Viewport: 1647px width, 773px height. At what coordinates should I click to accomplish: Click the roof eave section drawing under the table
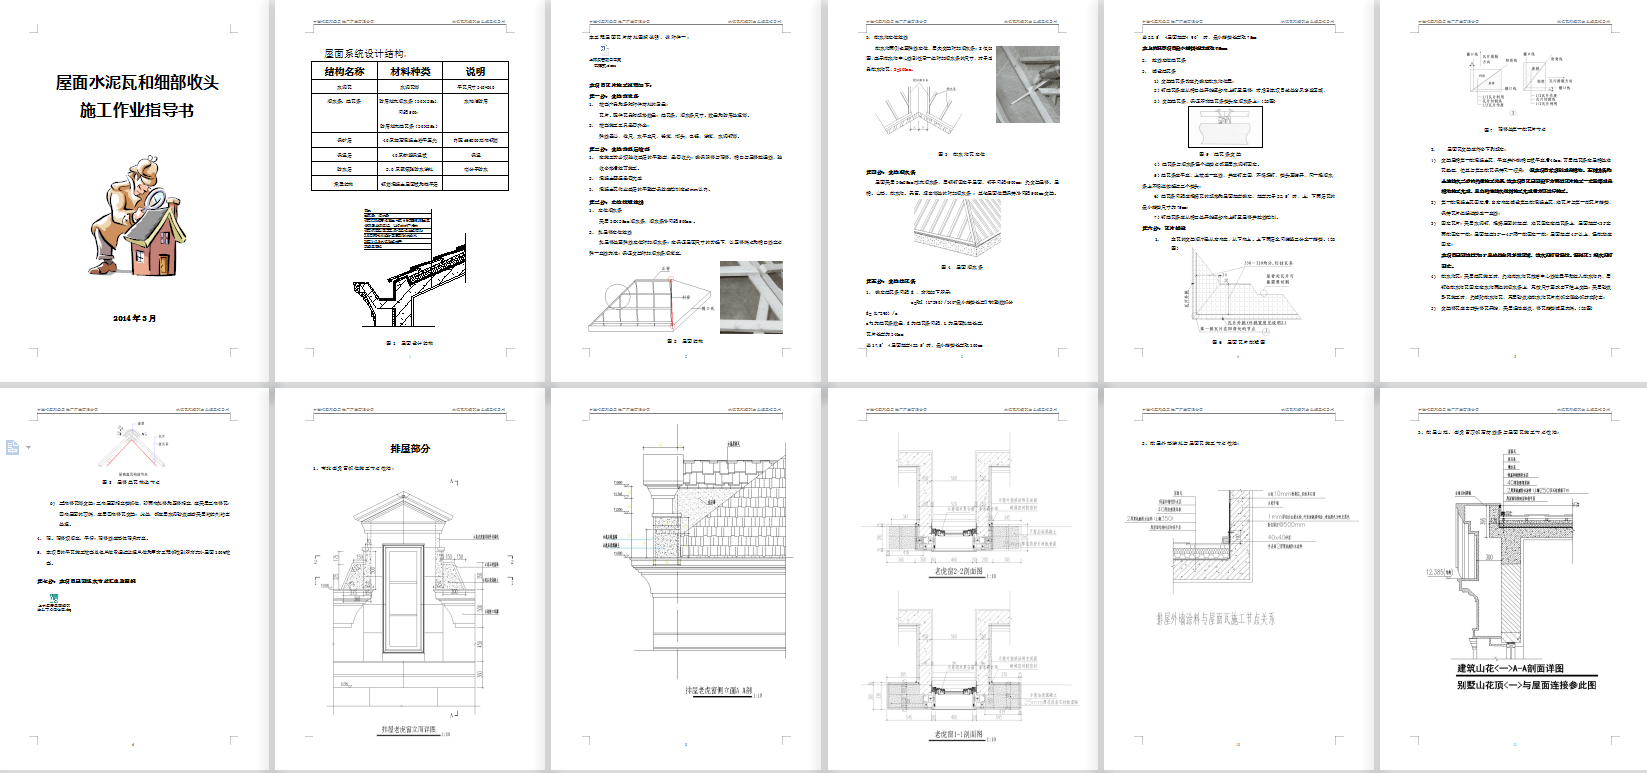(410, 268)
